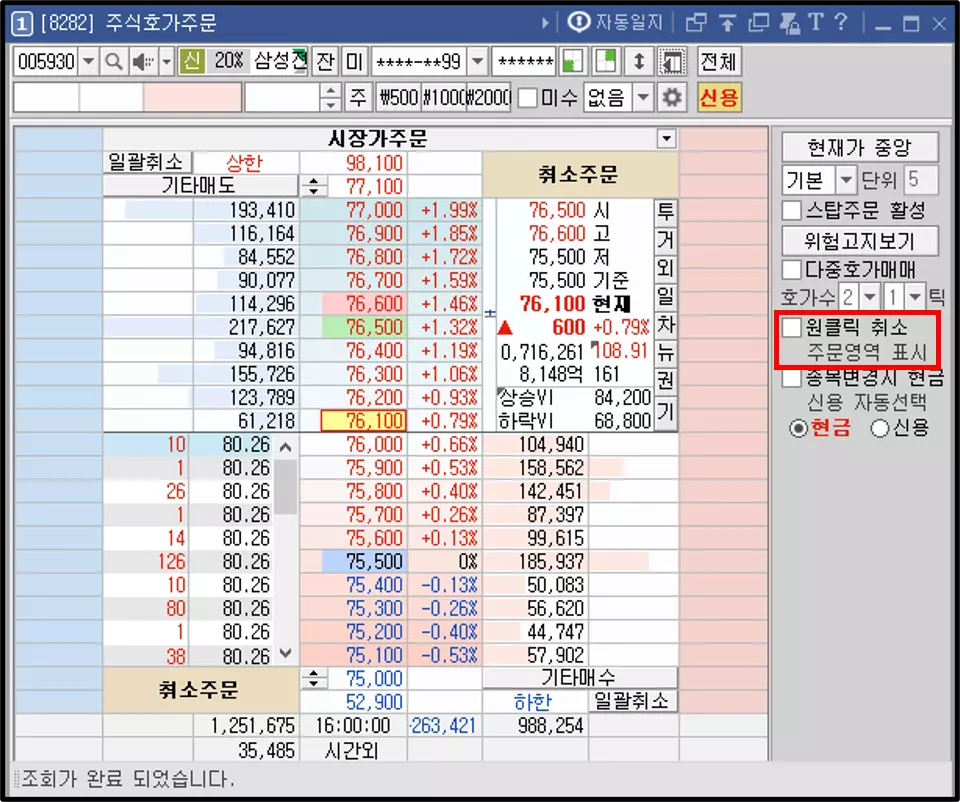Image resolution: width=960 pixels, height=802 pixels.
Task: Click the green 신 badge icon
Action: pyautogui.click(x=192, y=61)
